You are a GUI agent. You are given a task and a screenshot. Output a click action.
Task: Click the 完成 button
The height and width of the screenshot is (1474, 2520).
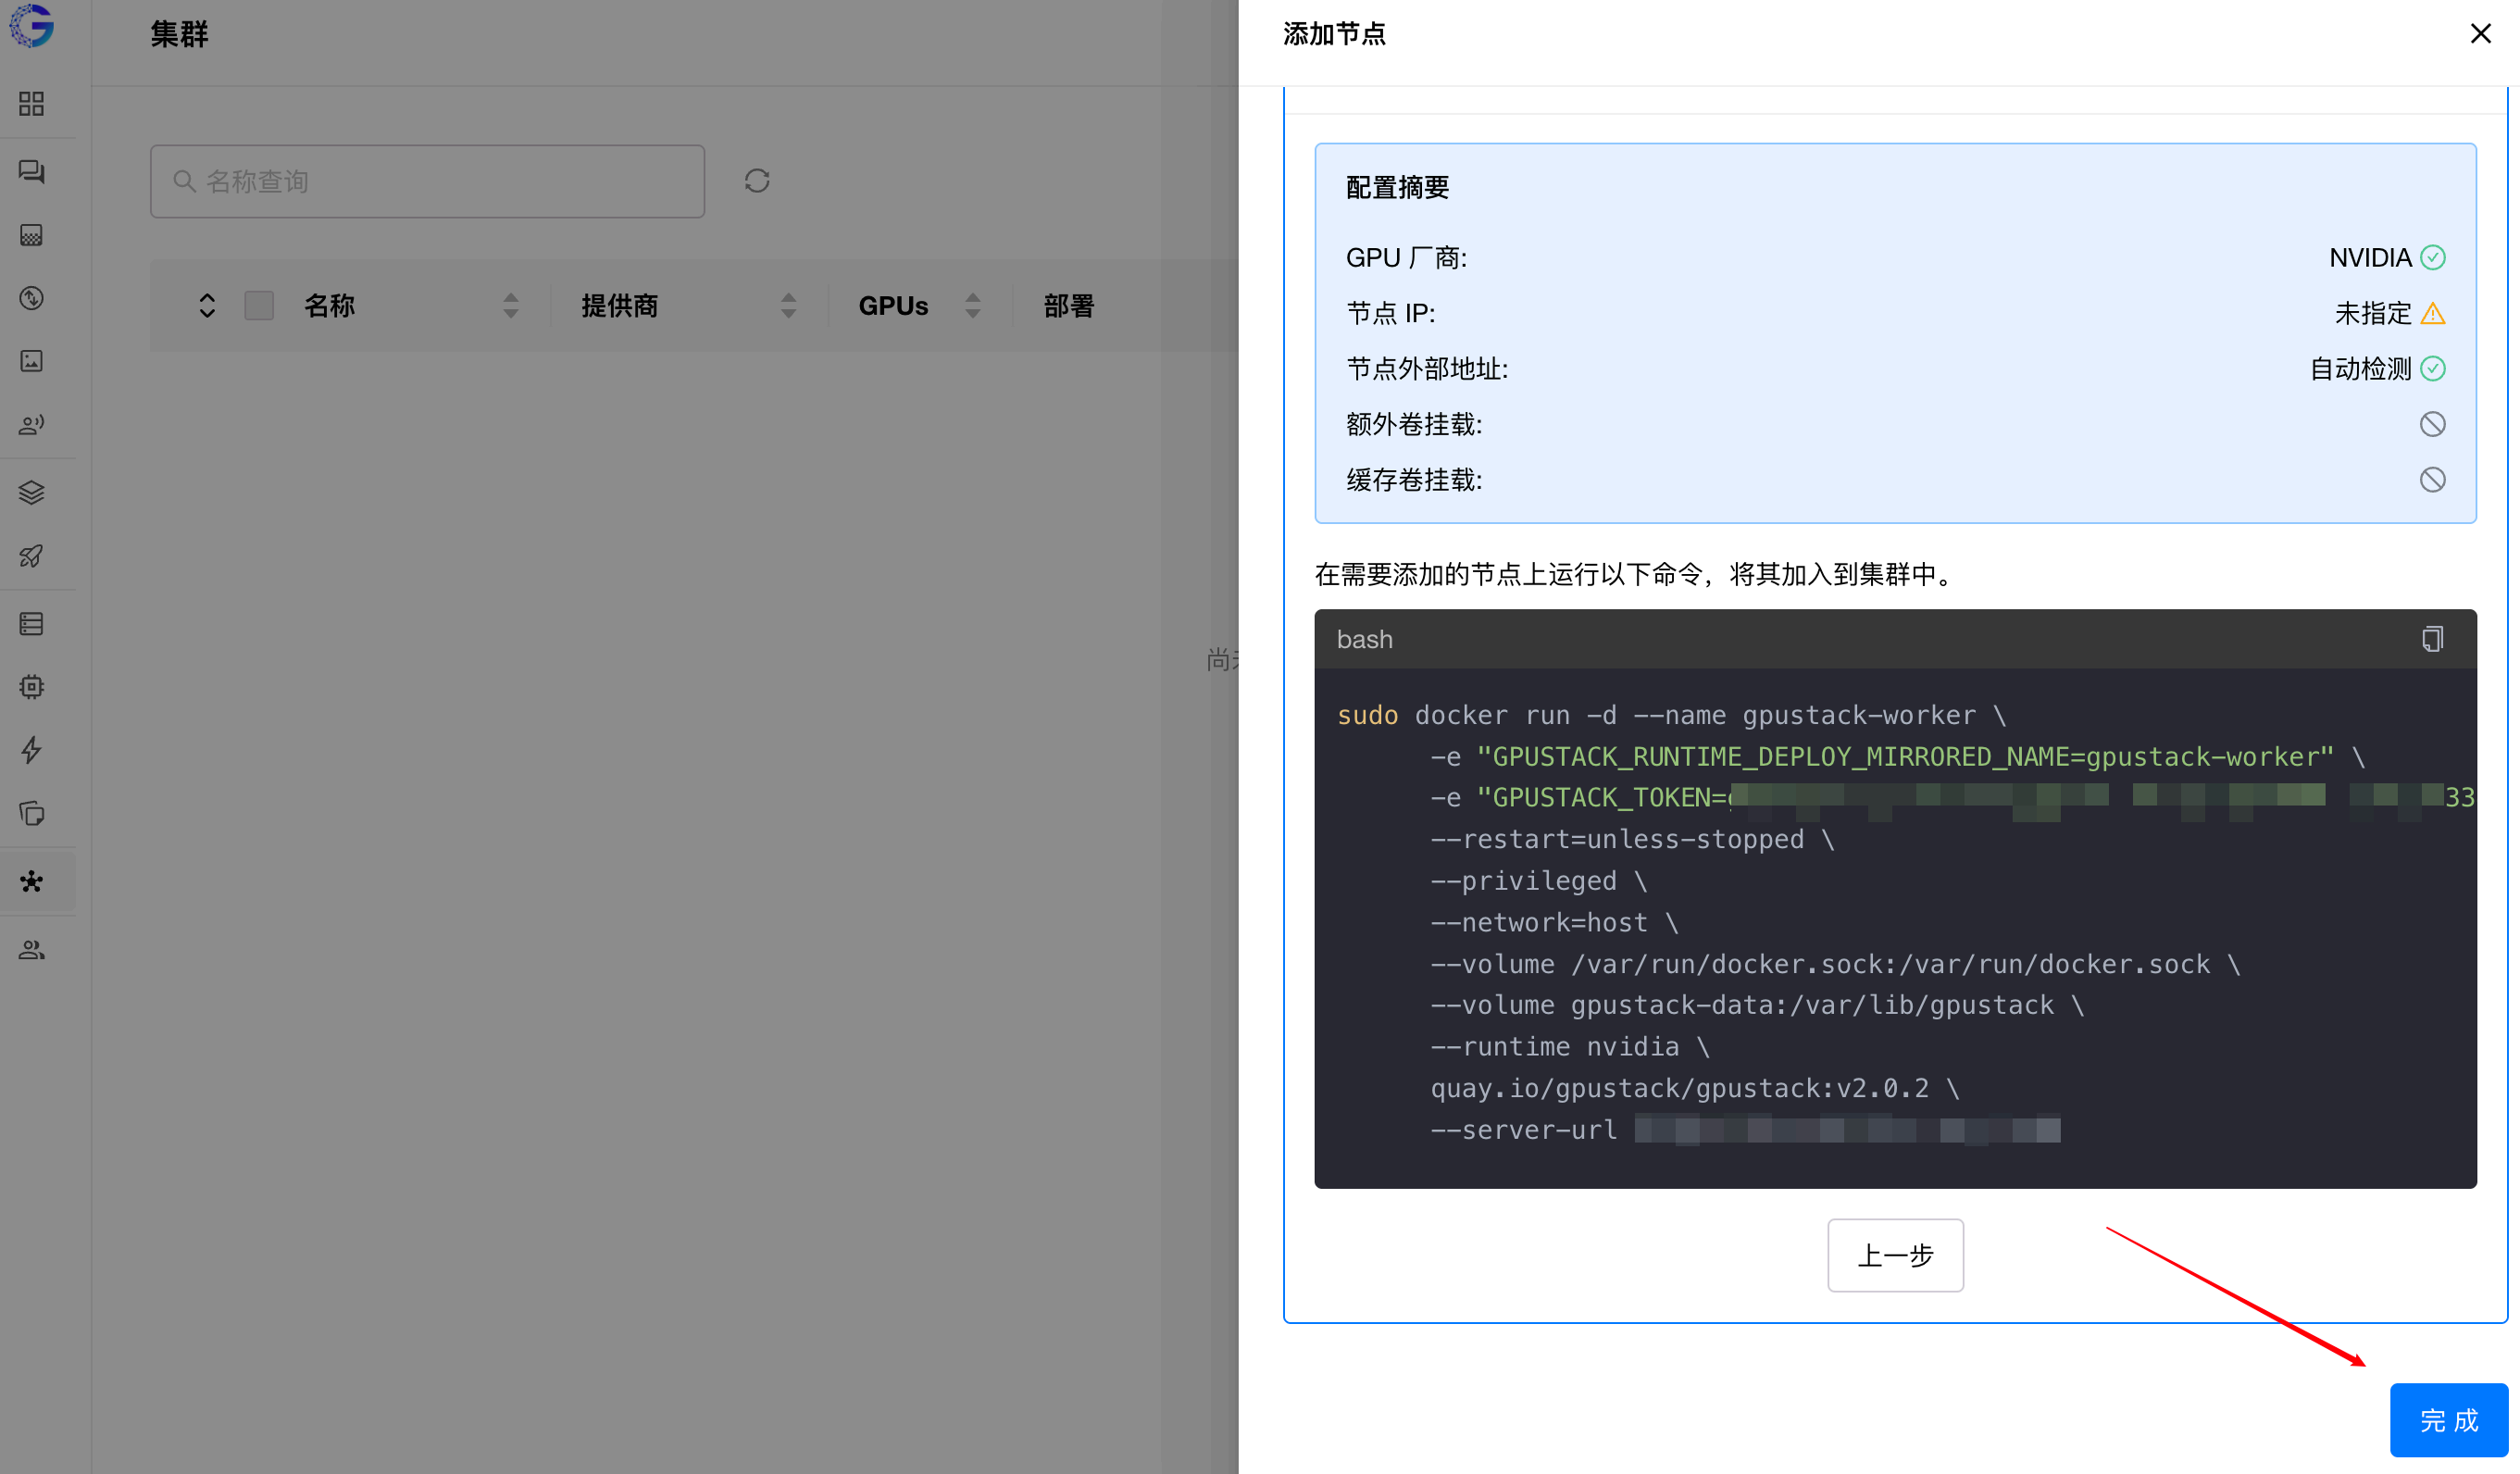point(2449,1420)
